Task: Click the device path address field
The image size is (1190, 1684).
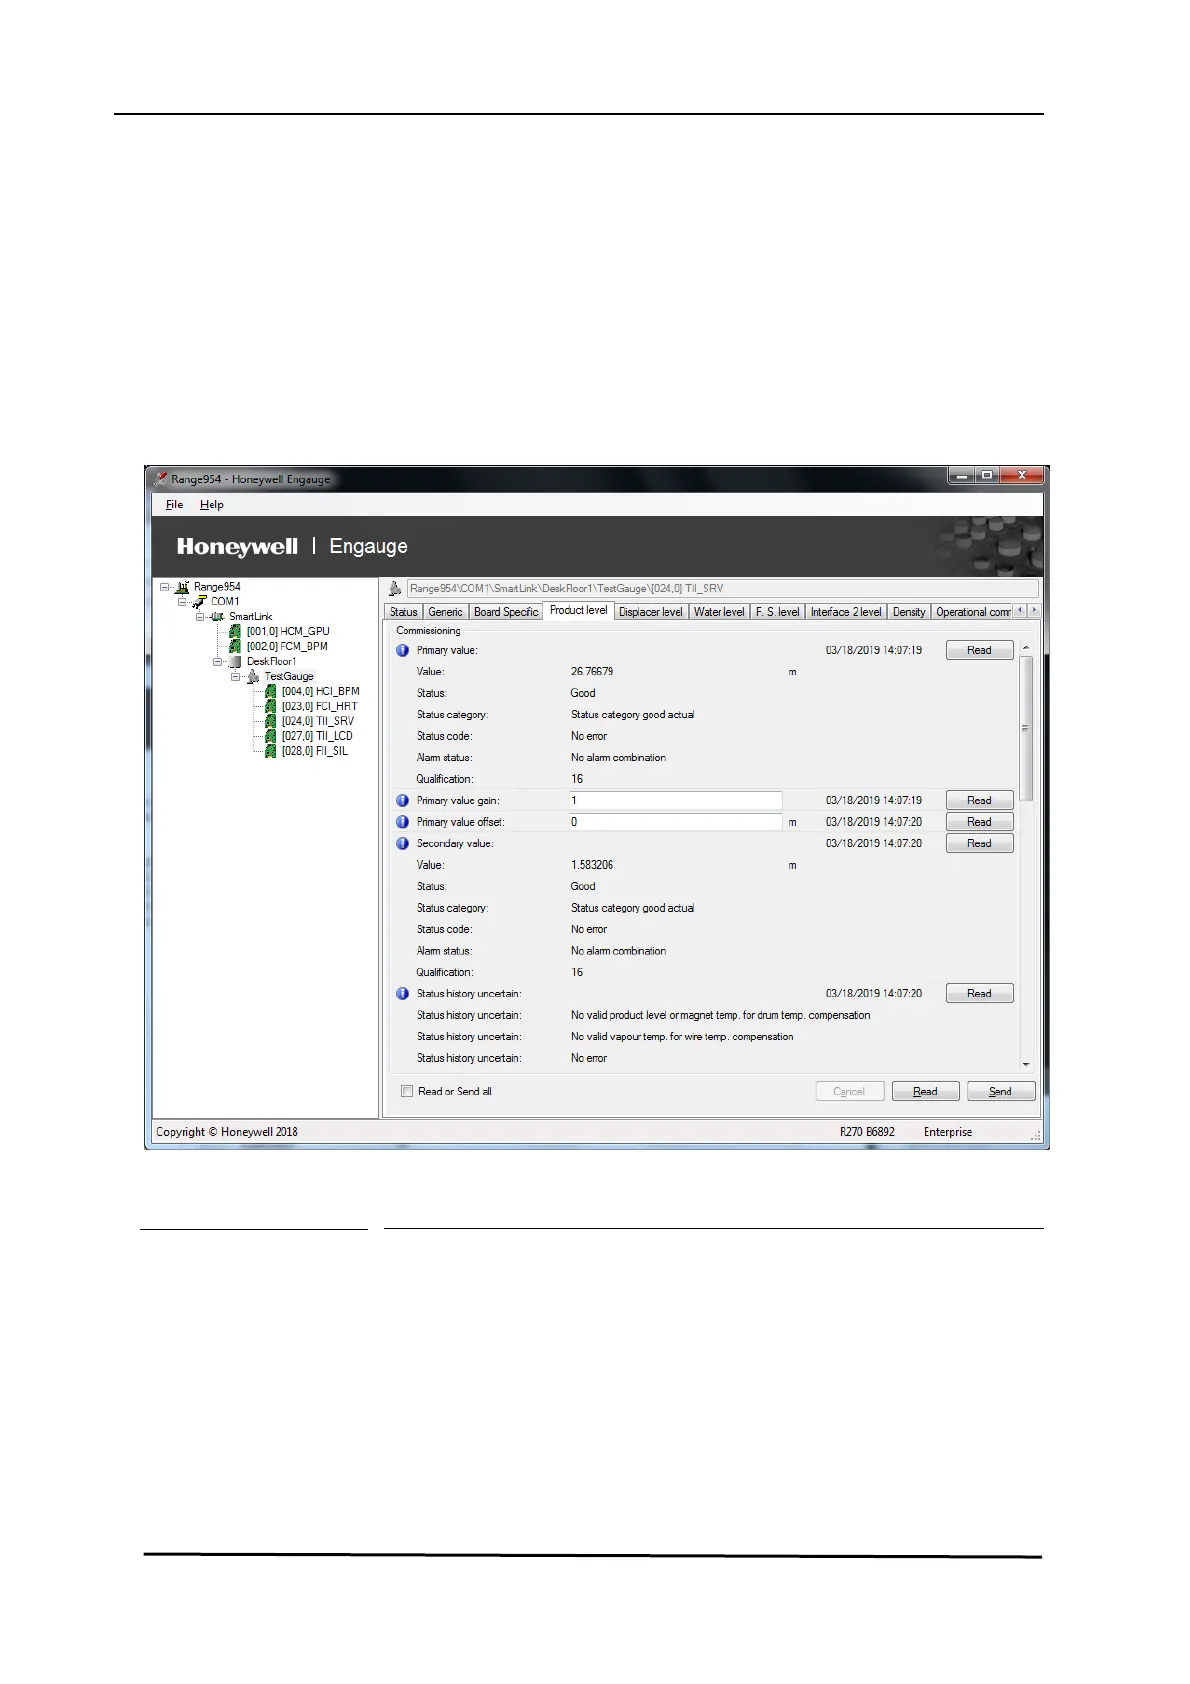Action: (722, 589)
